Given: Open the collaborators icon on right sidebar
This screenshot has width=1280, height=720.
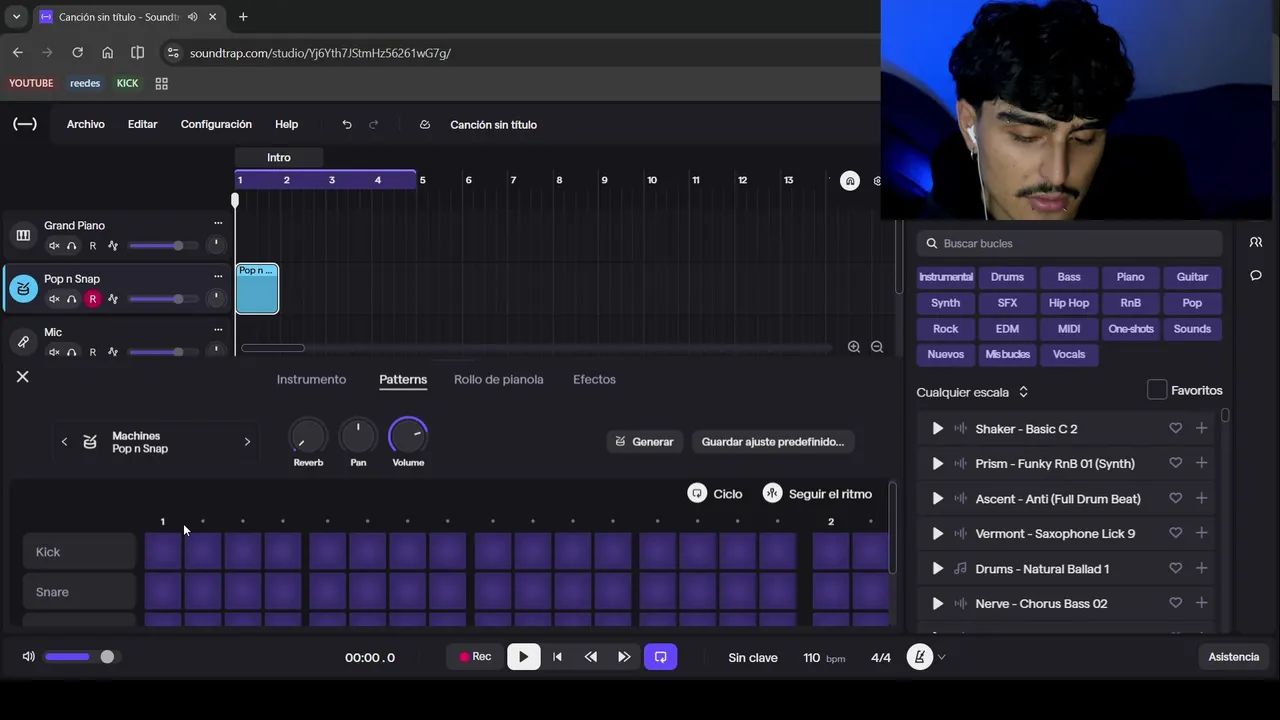Looking at the screenshot, I should [x=1256, y=243].
